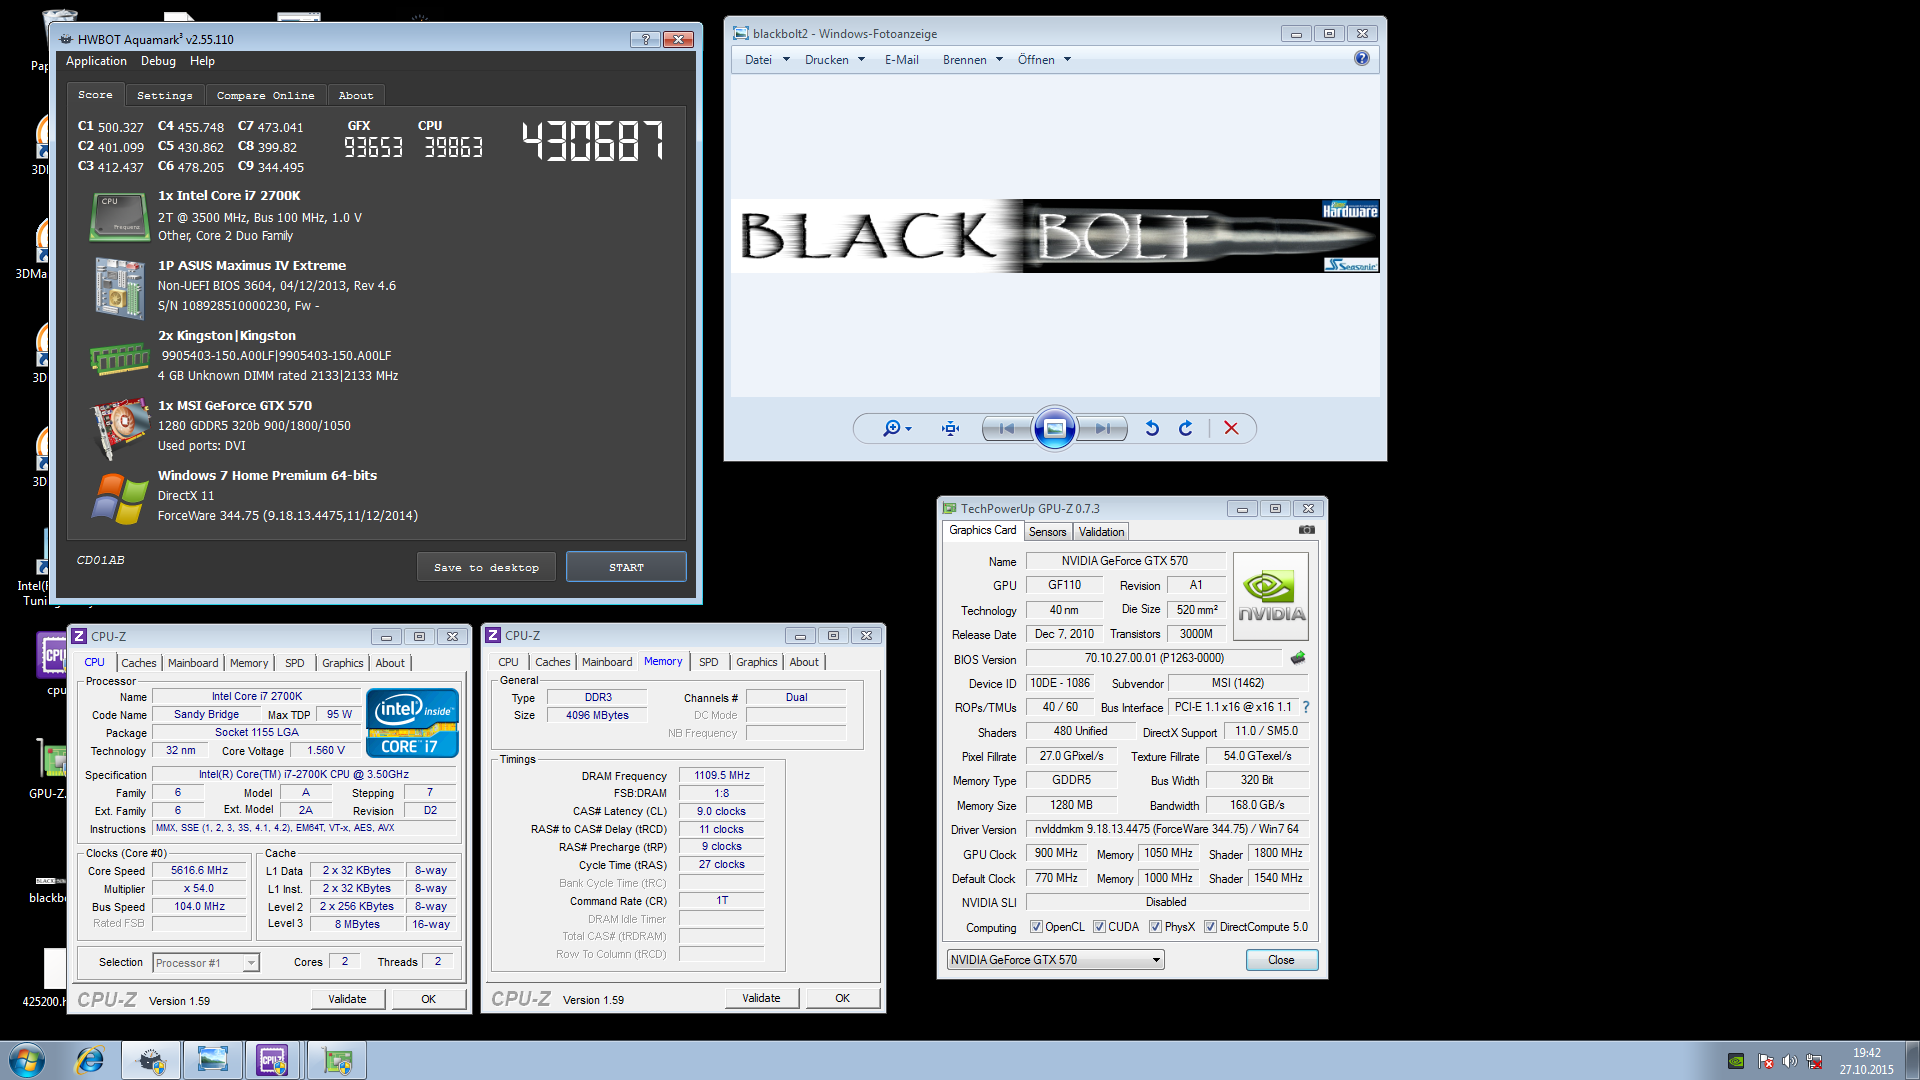Image resolution: width=1920 pixels, height=1080 pixels.
Task: Toggle the OpenCL checkbox in GPU-Z
Action: tap(1036, 927)
